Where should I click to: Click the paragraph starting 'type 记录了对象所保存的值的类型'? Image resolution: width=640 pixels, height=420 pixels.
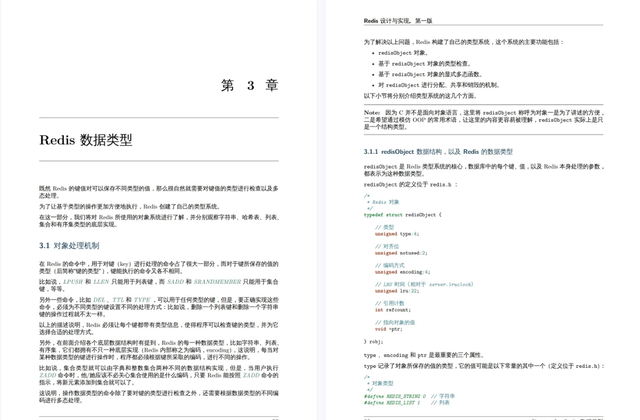coord(484,366)
